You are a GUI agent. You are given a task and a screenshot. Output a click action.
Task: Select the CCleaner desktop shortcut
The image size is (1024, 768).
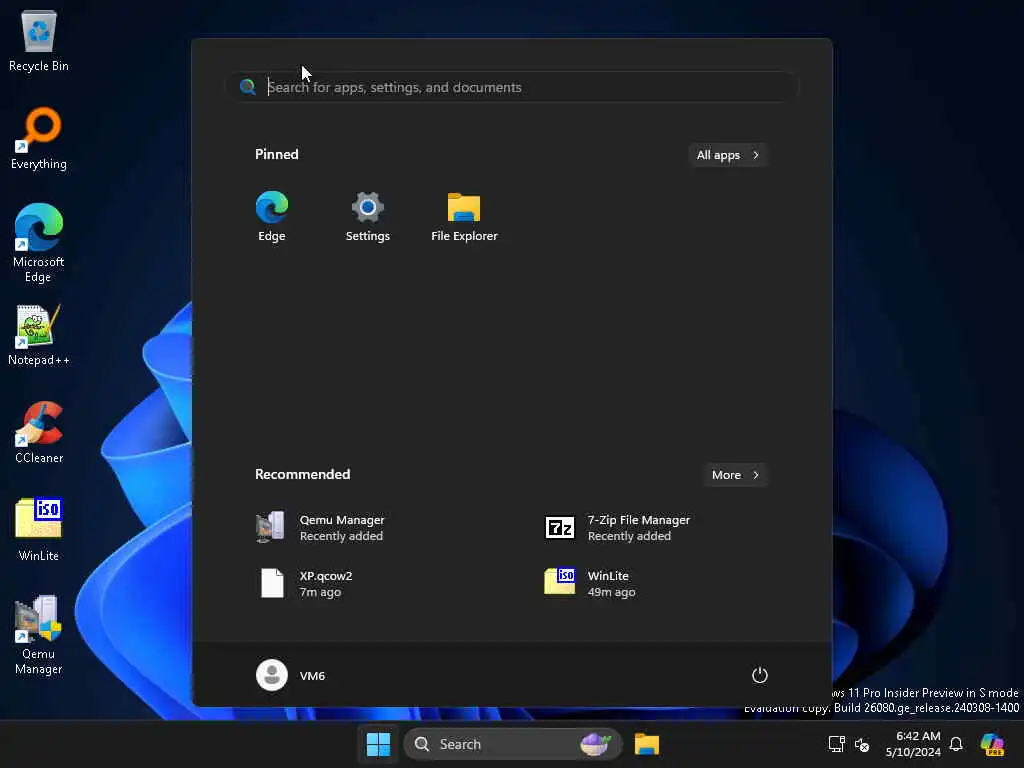tap(39, 432)
